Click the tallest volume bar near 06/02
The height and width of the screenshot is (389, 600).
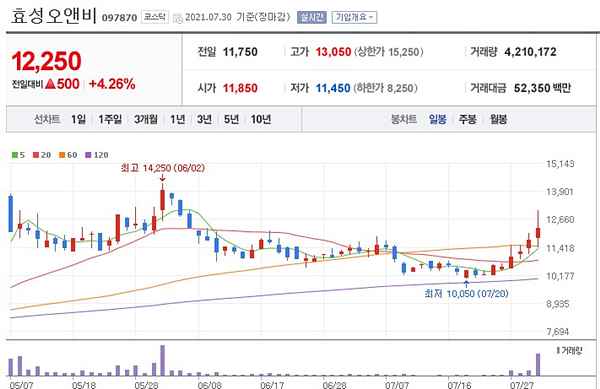tap(163, 360)
